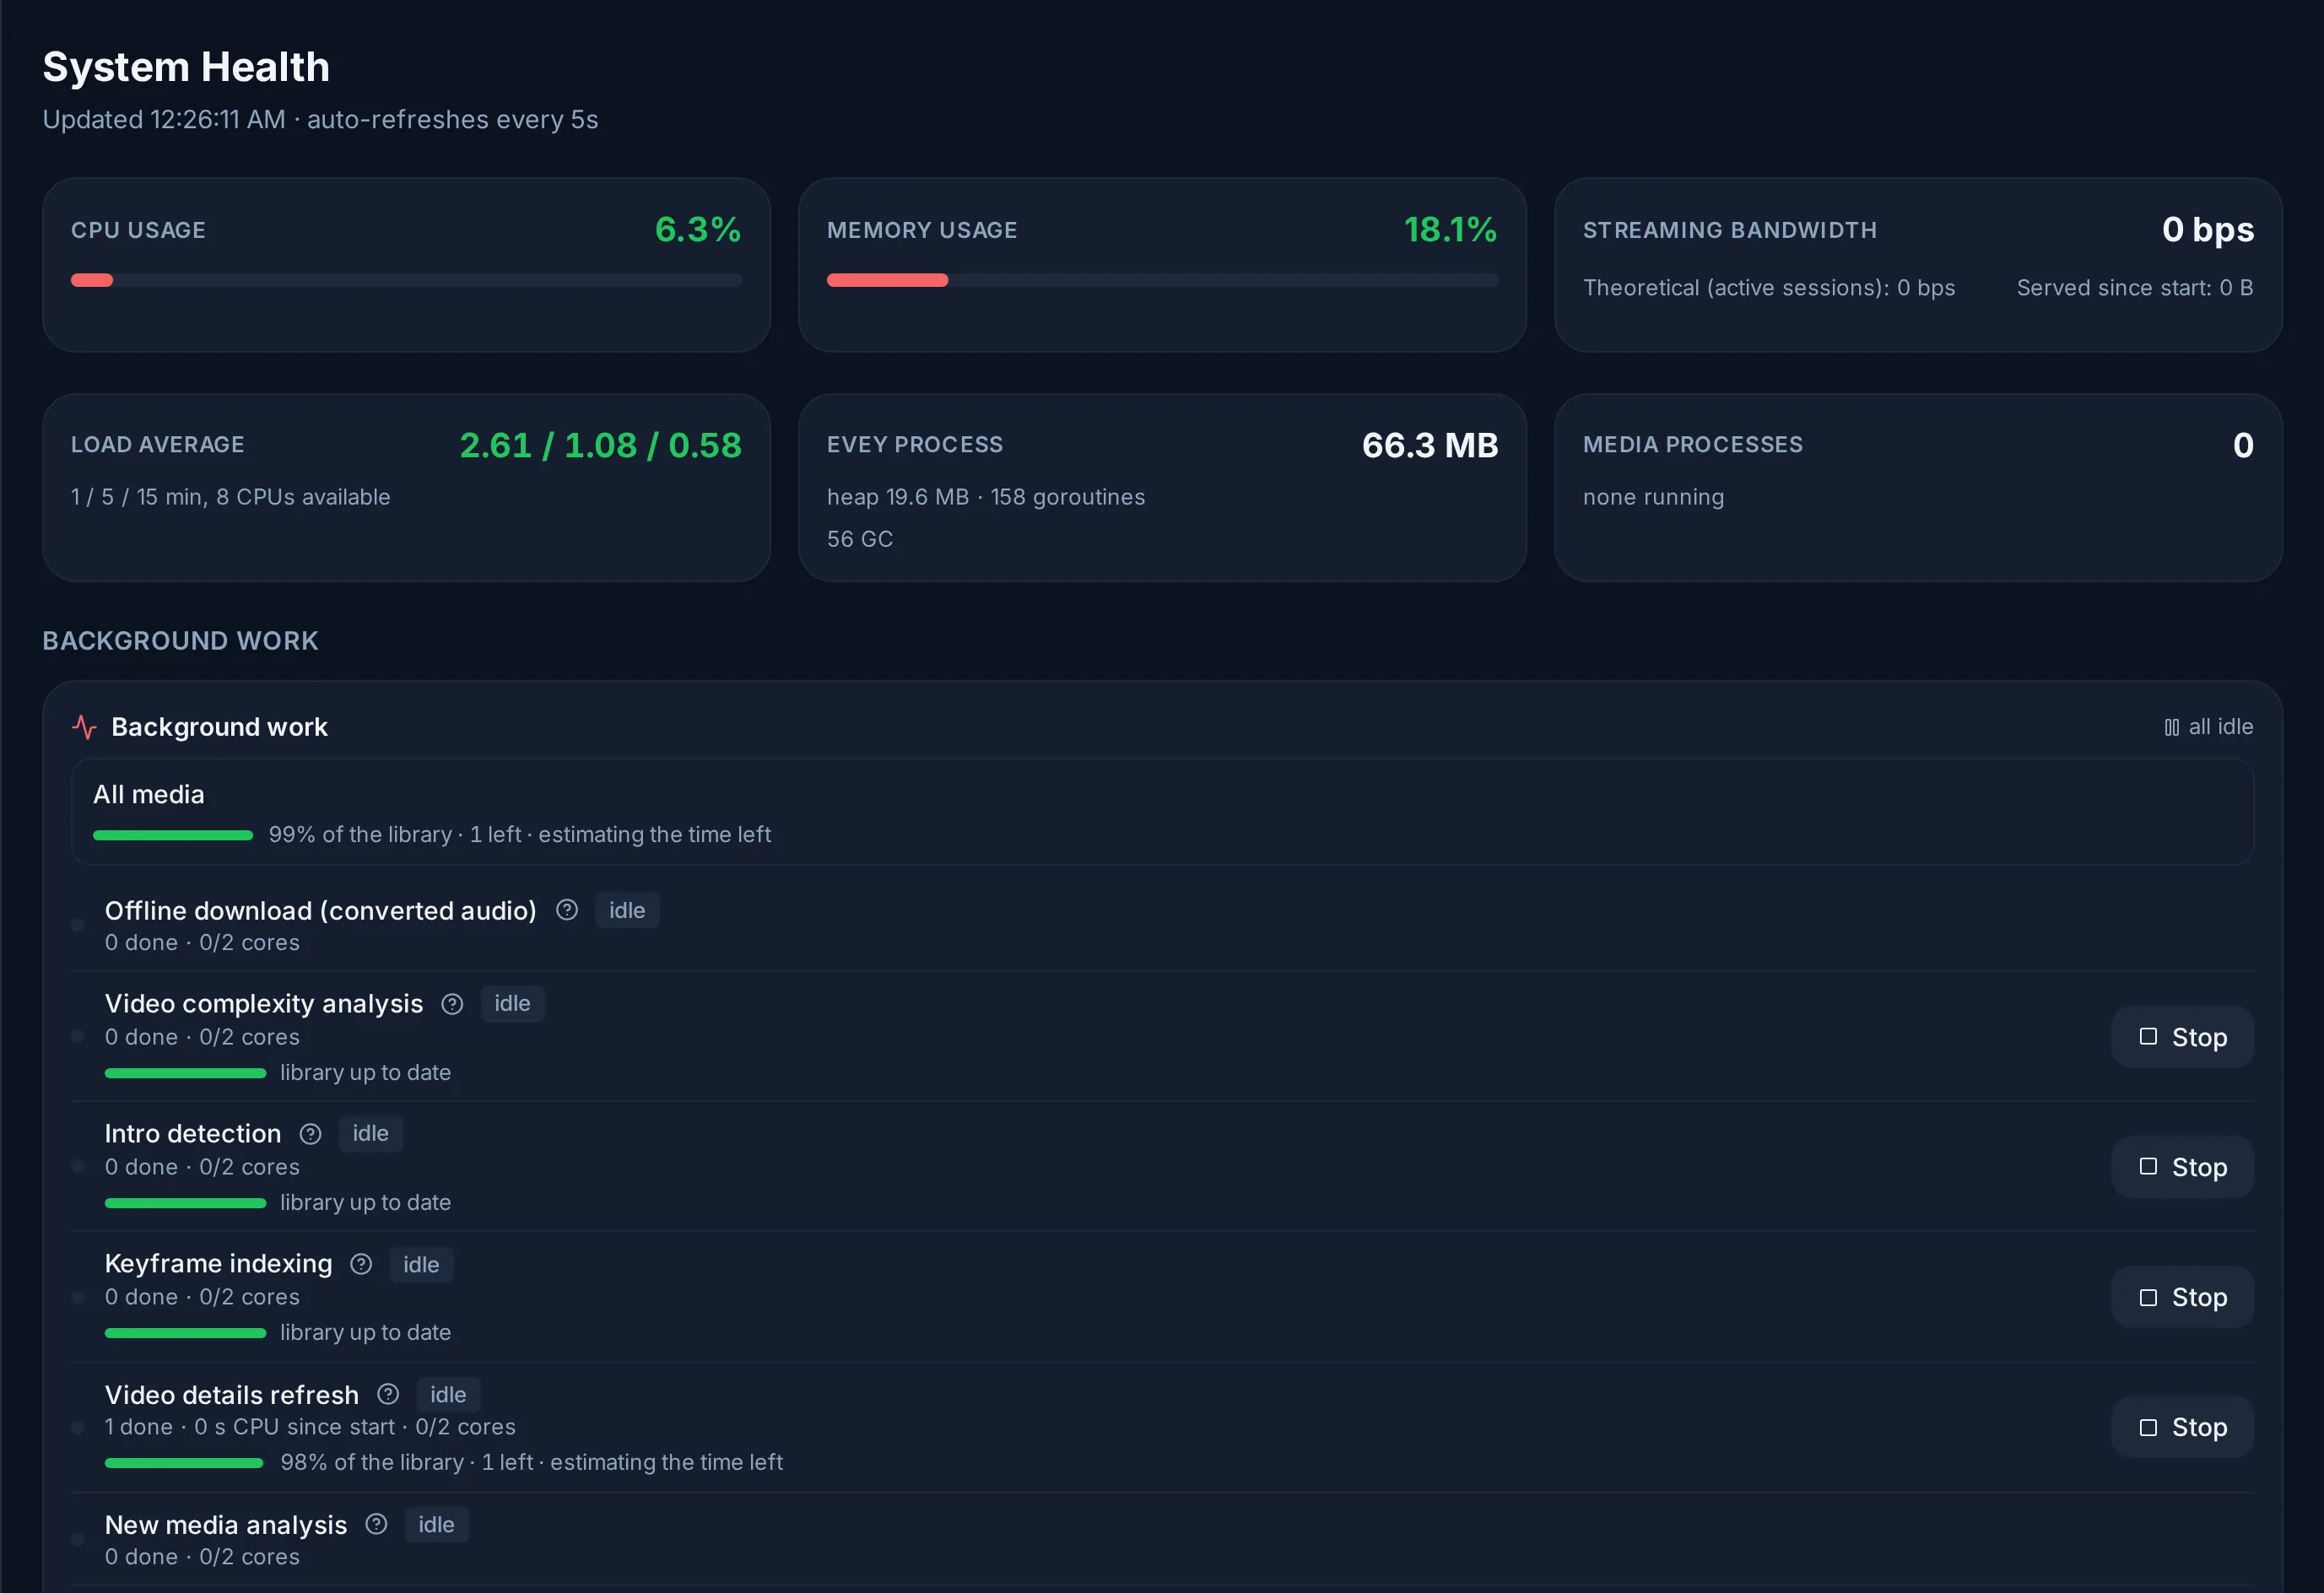Screen dimensions: 2324x1593
Task: Stop the Keyframe indexing job
Action: [x=2182, y=1297]
